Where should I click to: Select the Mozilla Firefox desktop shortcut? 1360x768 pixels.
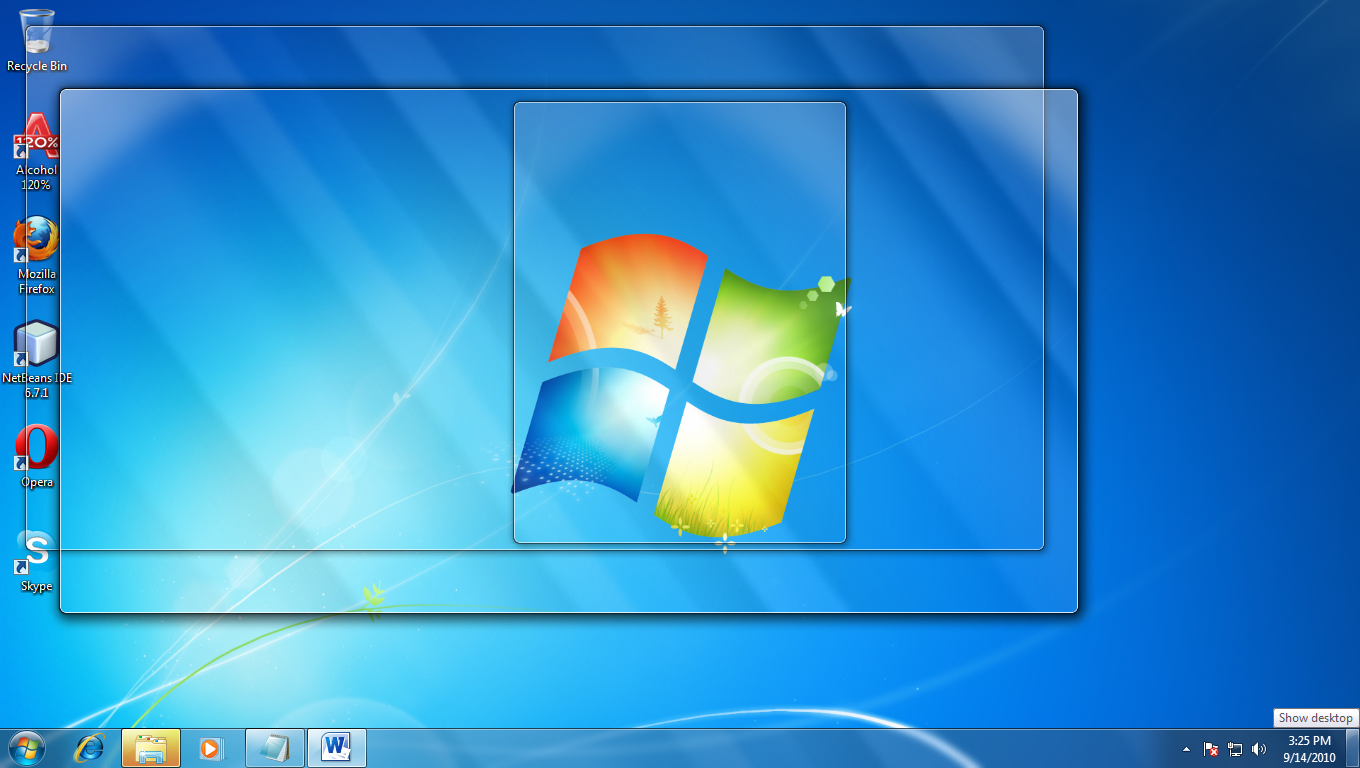pyautogui.click(x=37, y=255)
